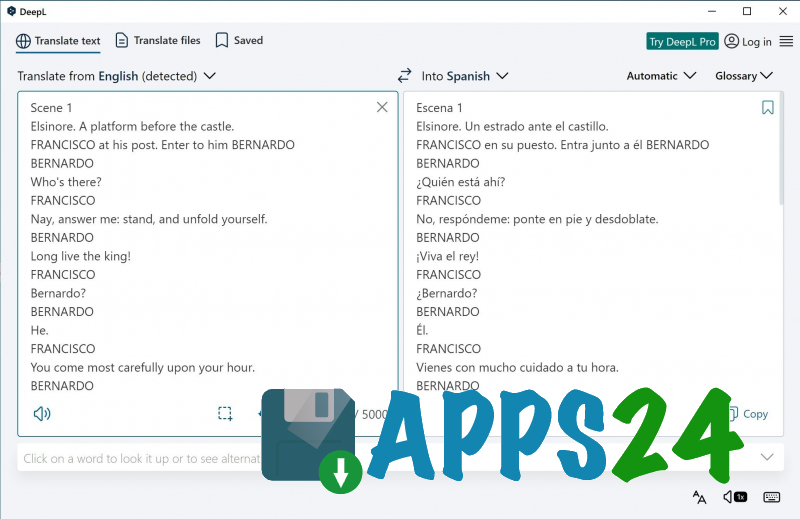Click source word 'He.'
This screenshot has height=519, width=800.
(39, 330)
